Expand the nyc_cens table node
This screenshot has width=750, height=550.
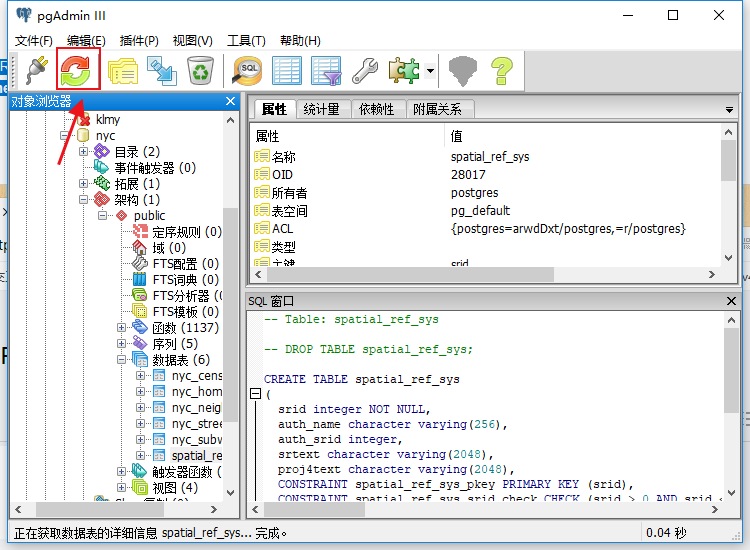[141, 375]
